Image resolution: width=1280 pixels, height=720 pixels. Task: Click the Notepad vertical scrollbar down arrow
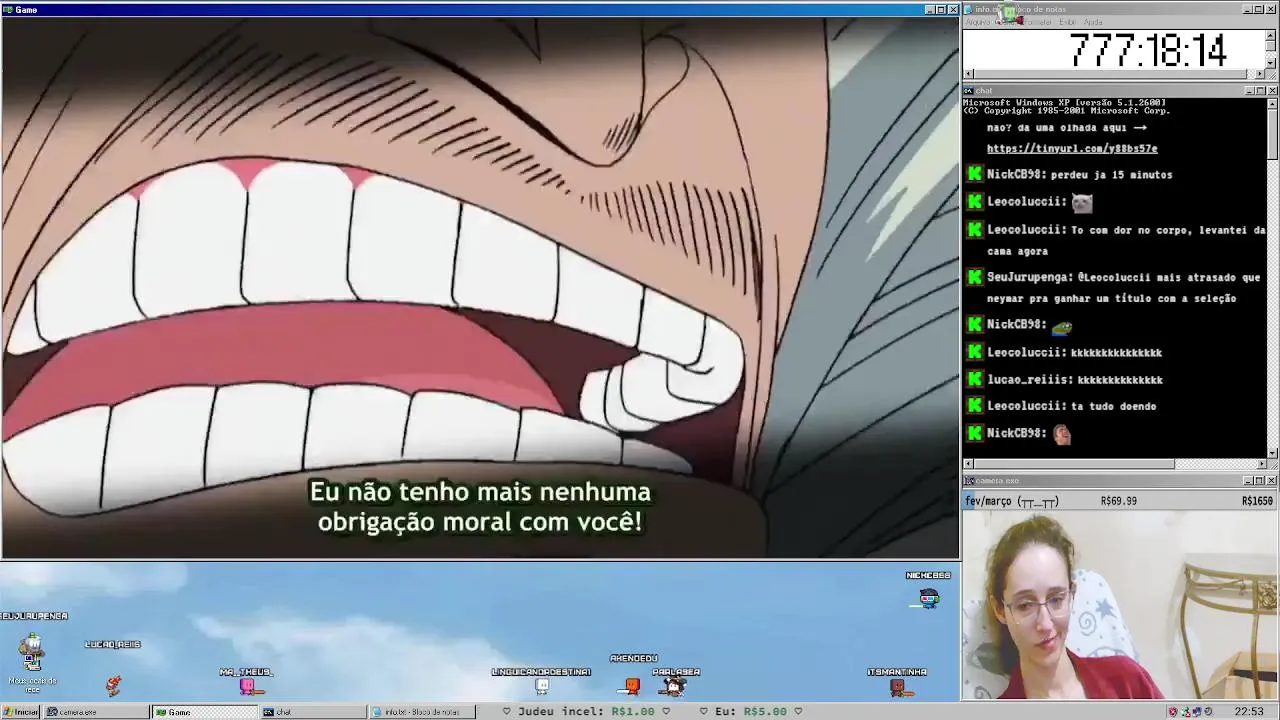1271,63
